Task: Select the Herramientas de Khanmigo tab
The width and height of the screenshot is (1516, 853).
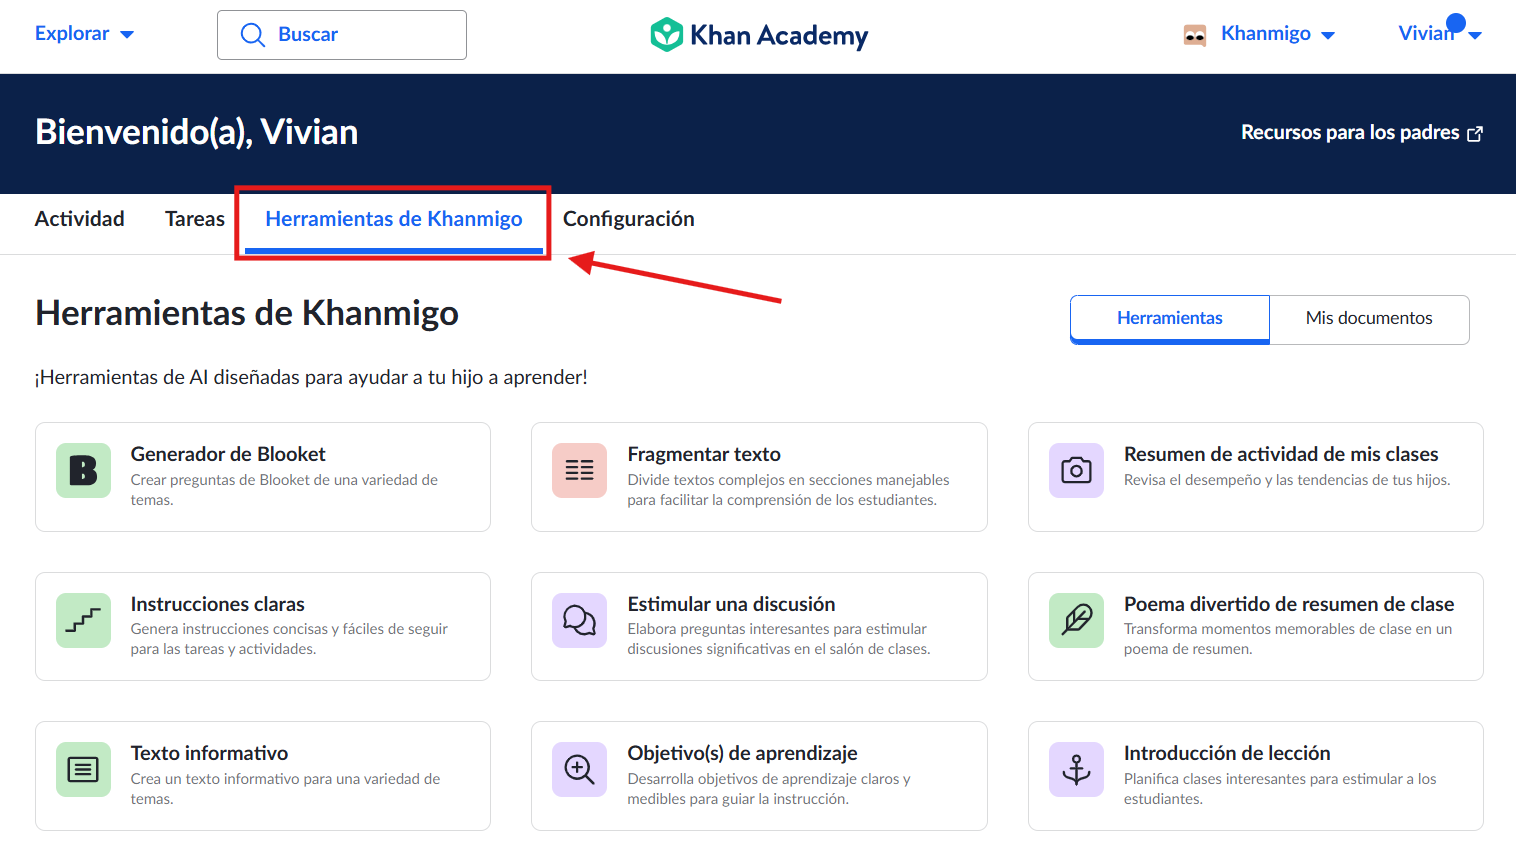Action: (394, 219)
